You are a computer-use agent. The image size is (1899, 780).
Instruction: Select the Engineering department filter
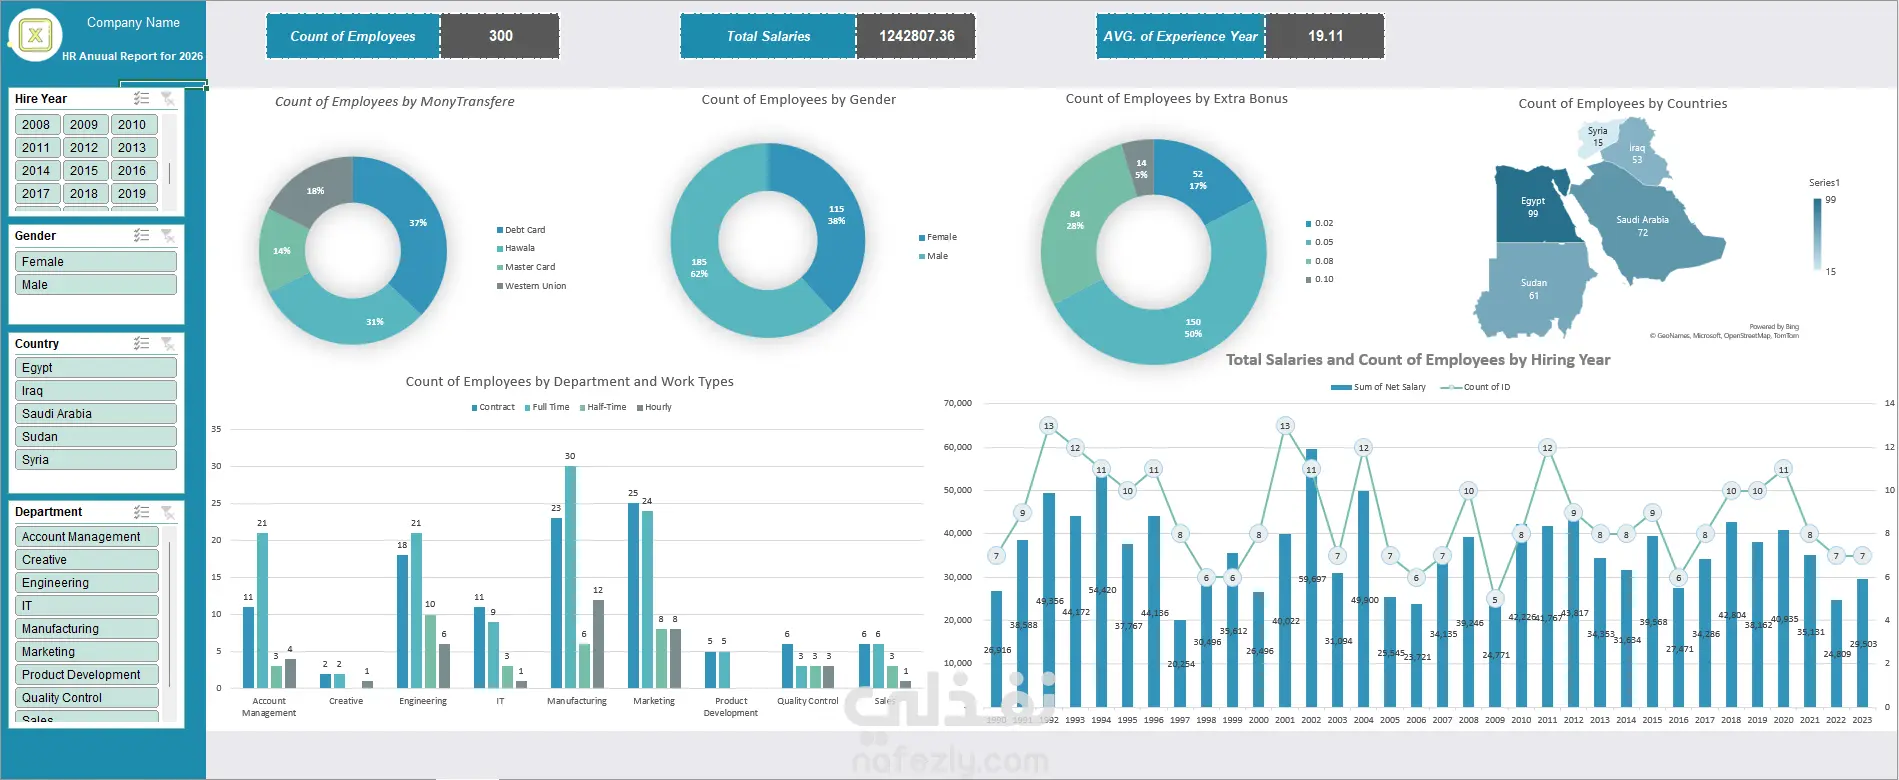87,583
